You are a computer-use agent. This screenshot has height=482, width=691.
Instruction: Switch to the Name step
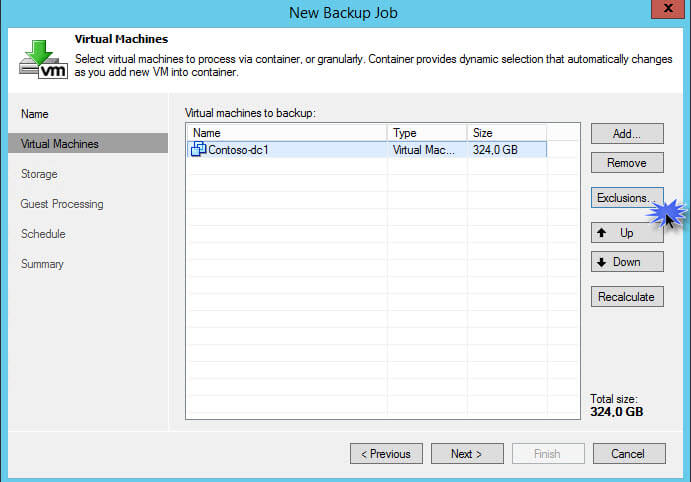click(35, 114)
